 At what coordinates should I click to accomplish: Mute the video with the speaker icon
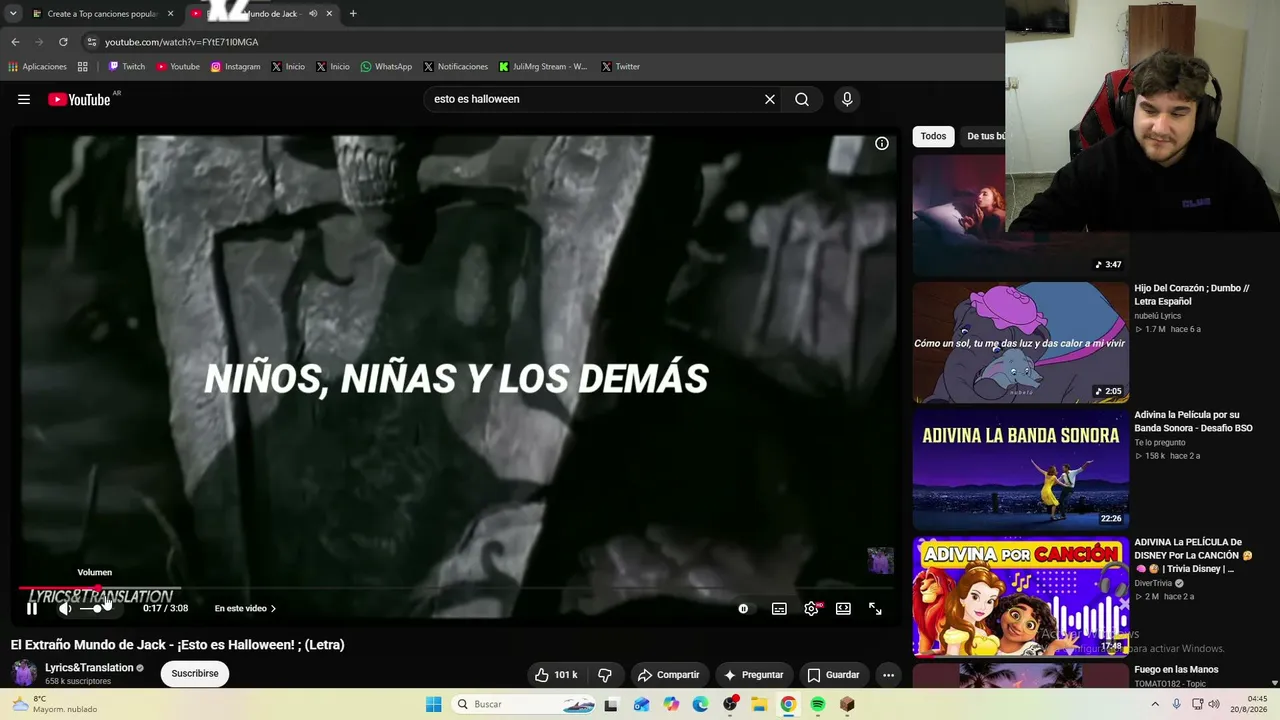(x=65, y=608)
